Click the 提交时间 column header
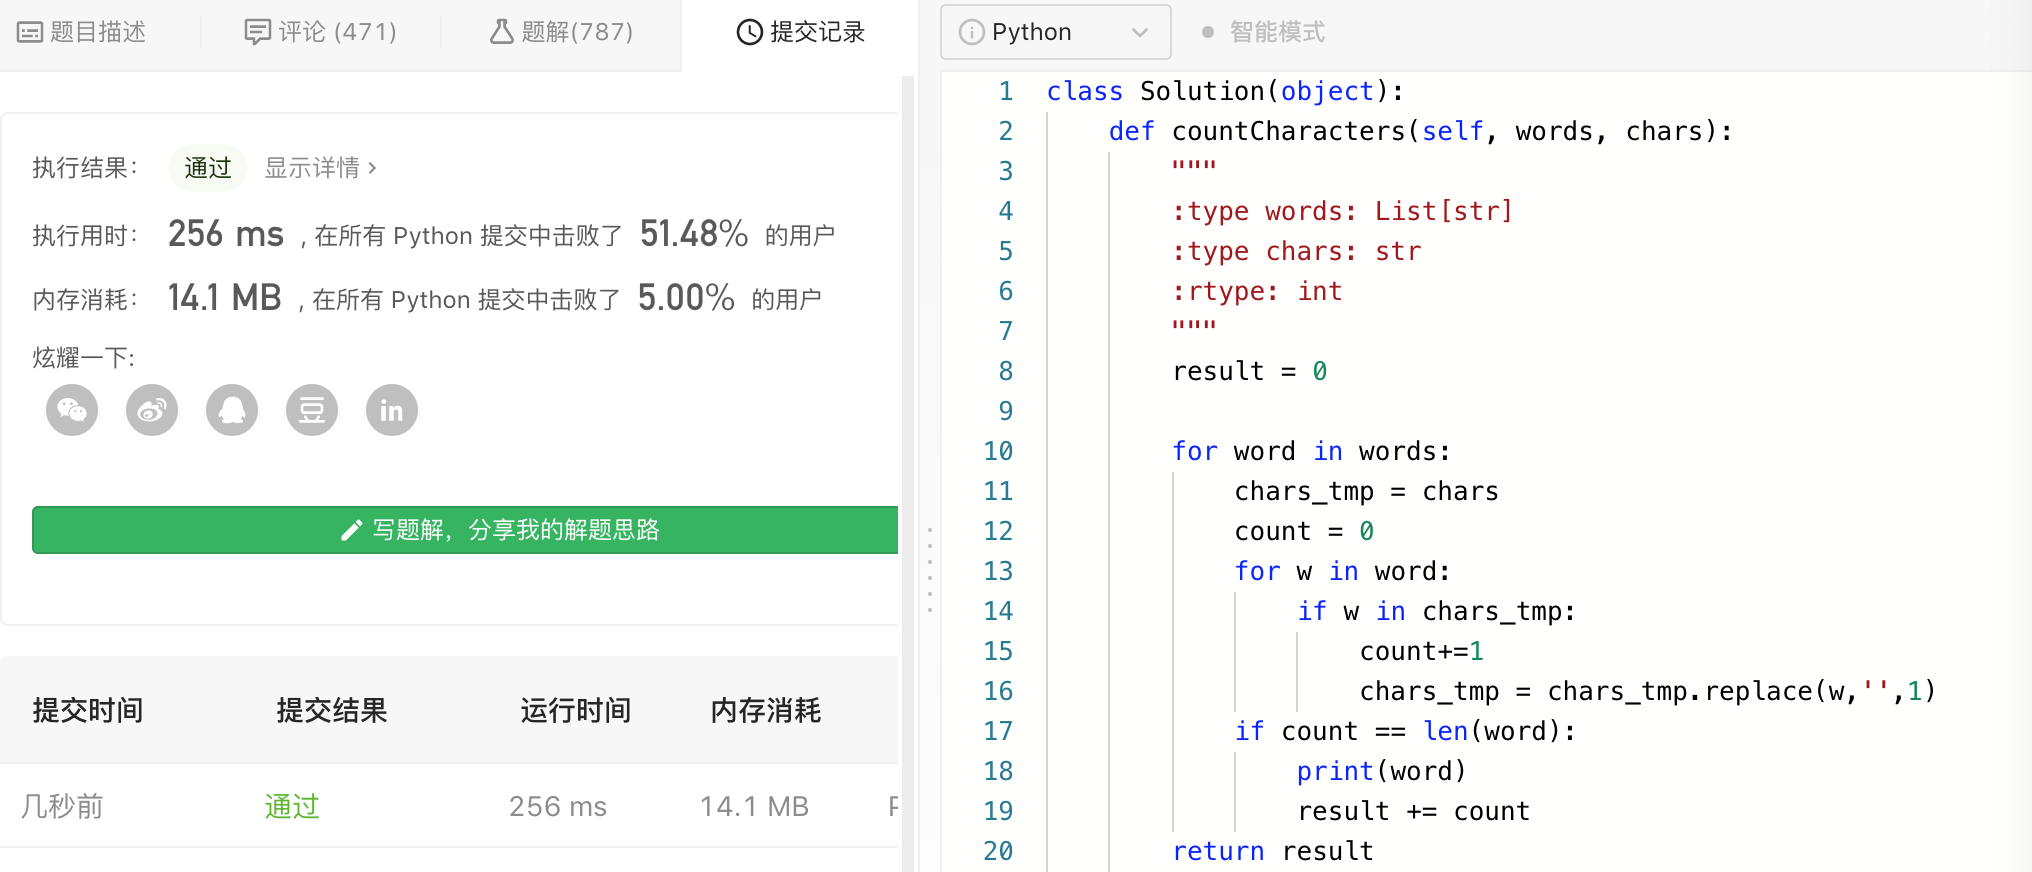 (88, 710)
